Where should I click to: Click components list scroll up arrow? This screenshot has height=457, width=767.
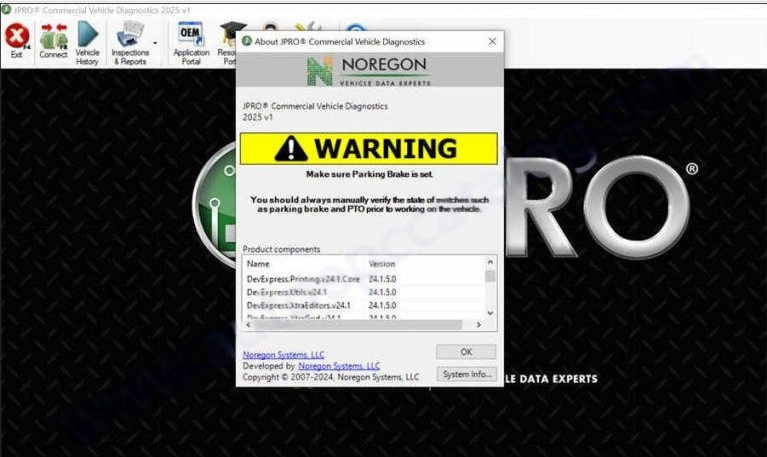pyautogui.click(x=490, y=262)
